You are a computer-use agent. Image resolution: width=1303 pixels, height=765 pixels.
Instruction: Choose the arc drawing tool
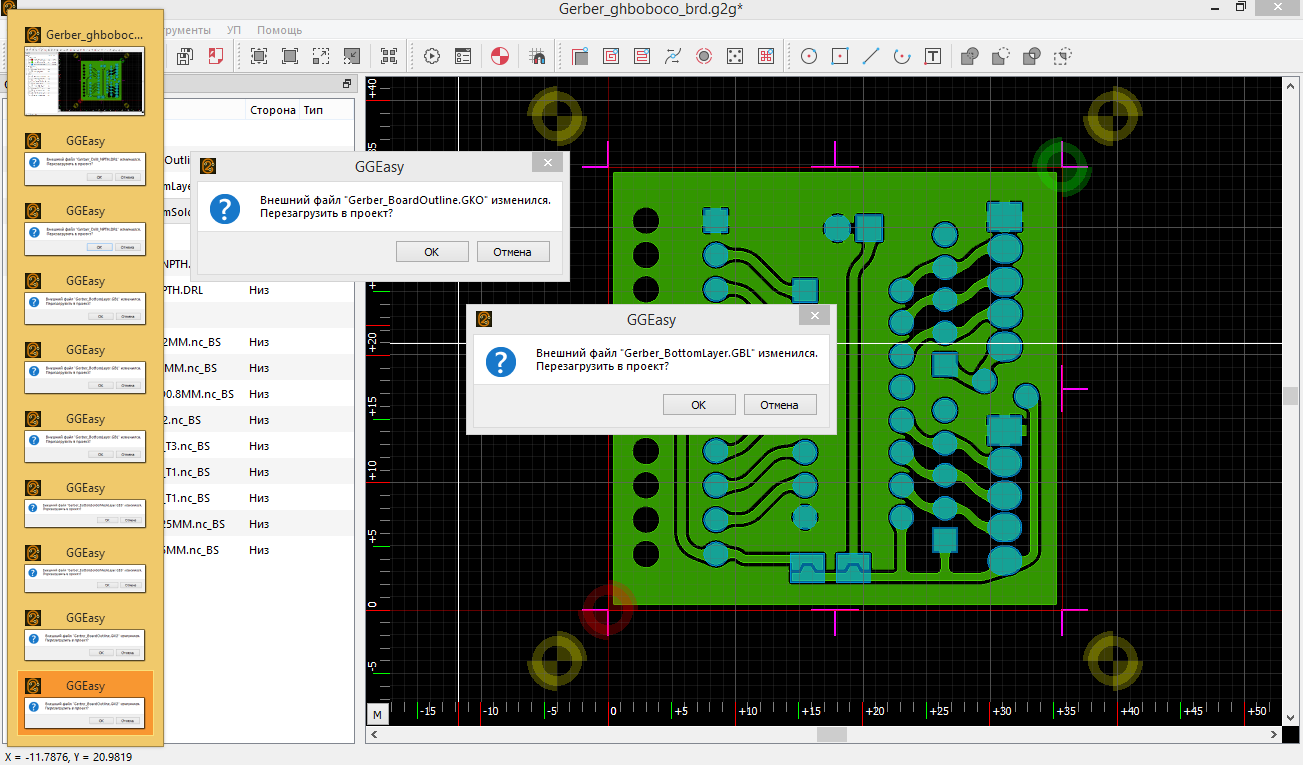pyautogui.click(x=901, y=56)
